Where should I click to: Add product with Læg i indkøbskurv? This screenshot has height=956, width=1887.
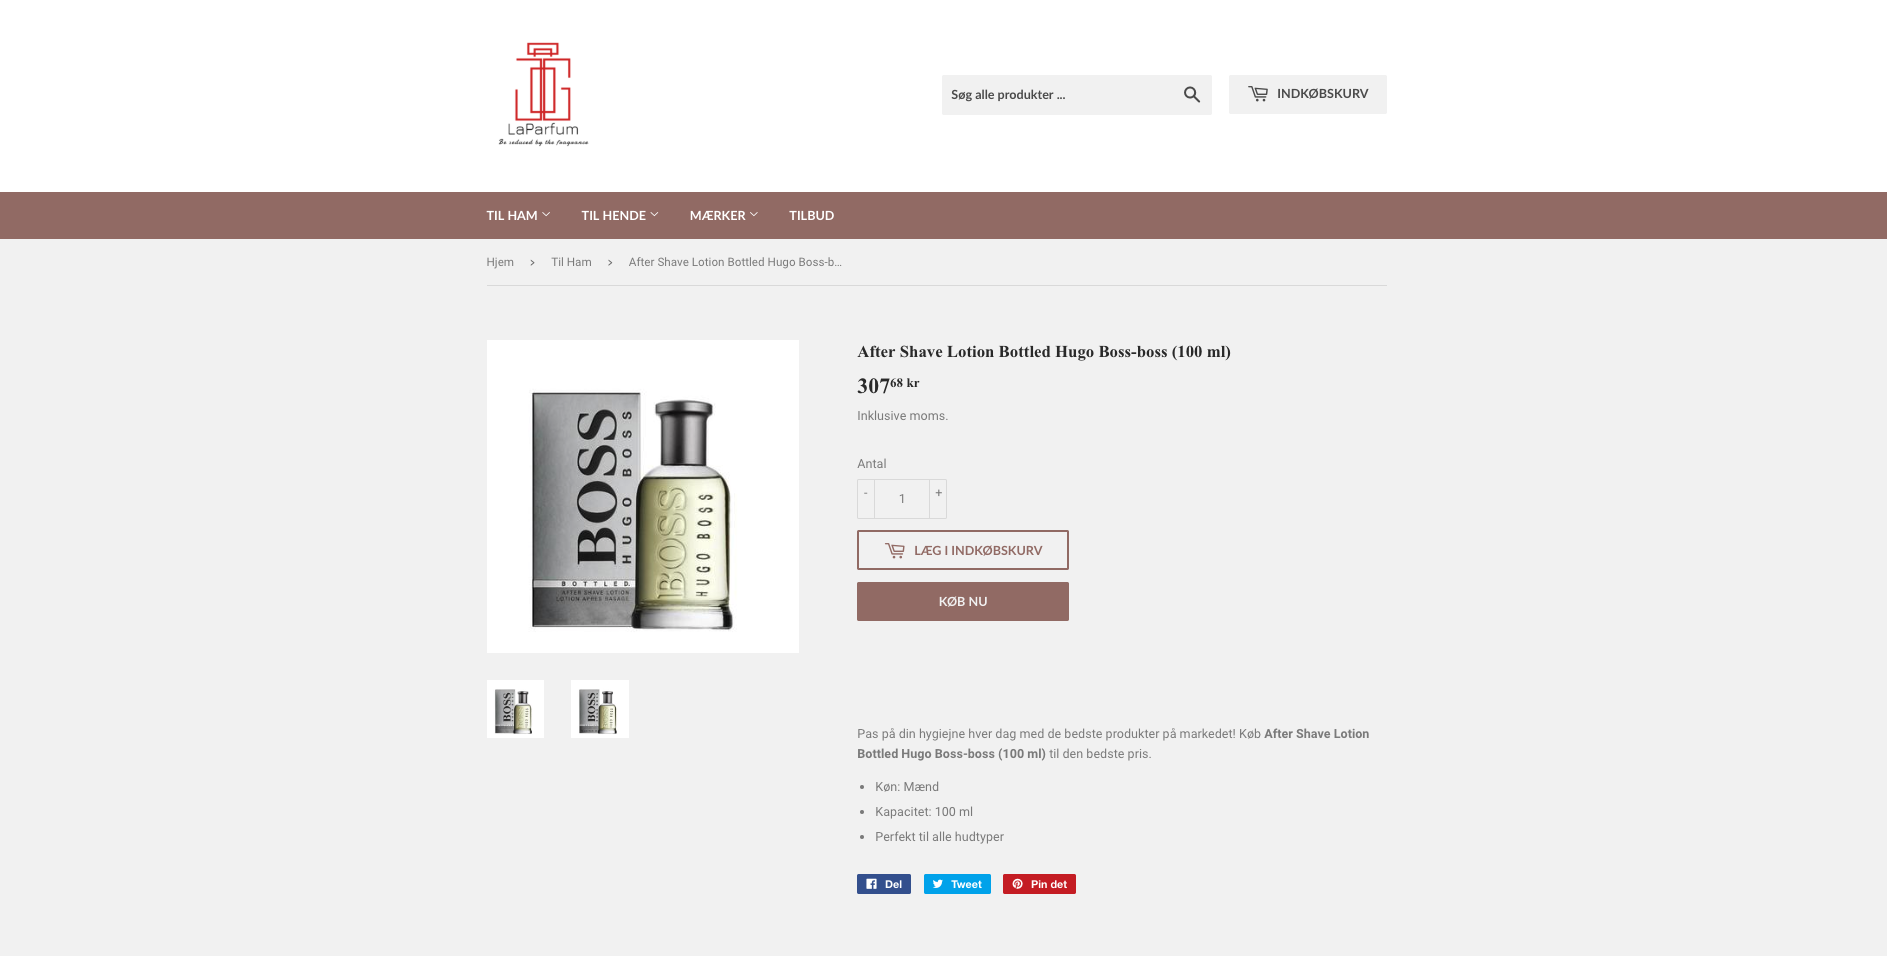pyautogui.click(x=963, y=550)
